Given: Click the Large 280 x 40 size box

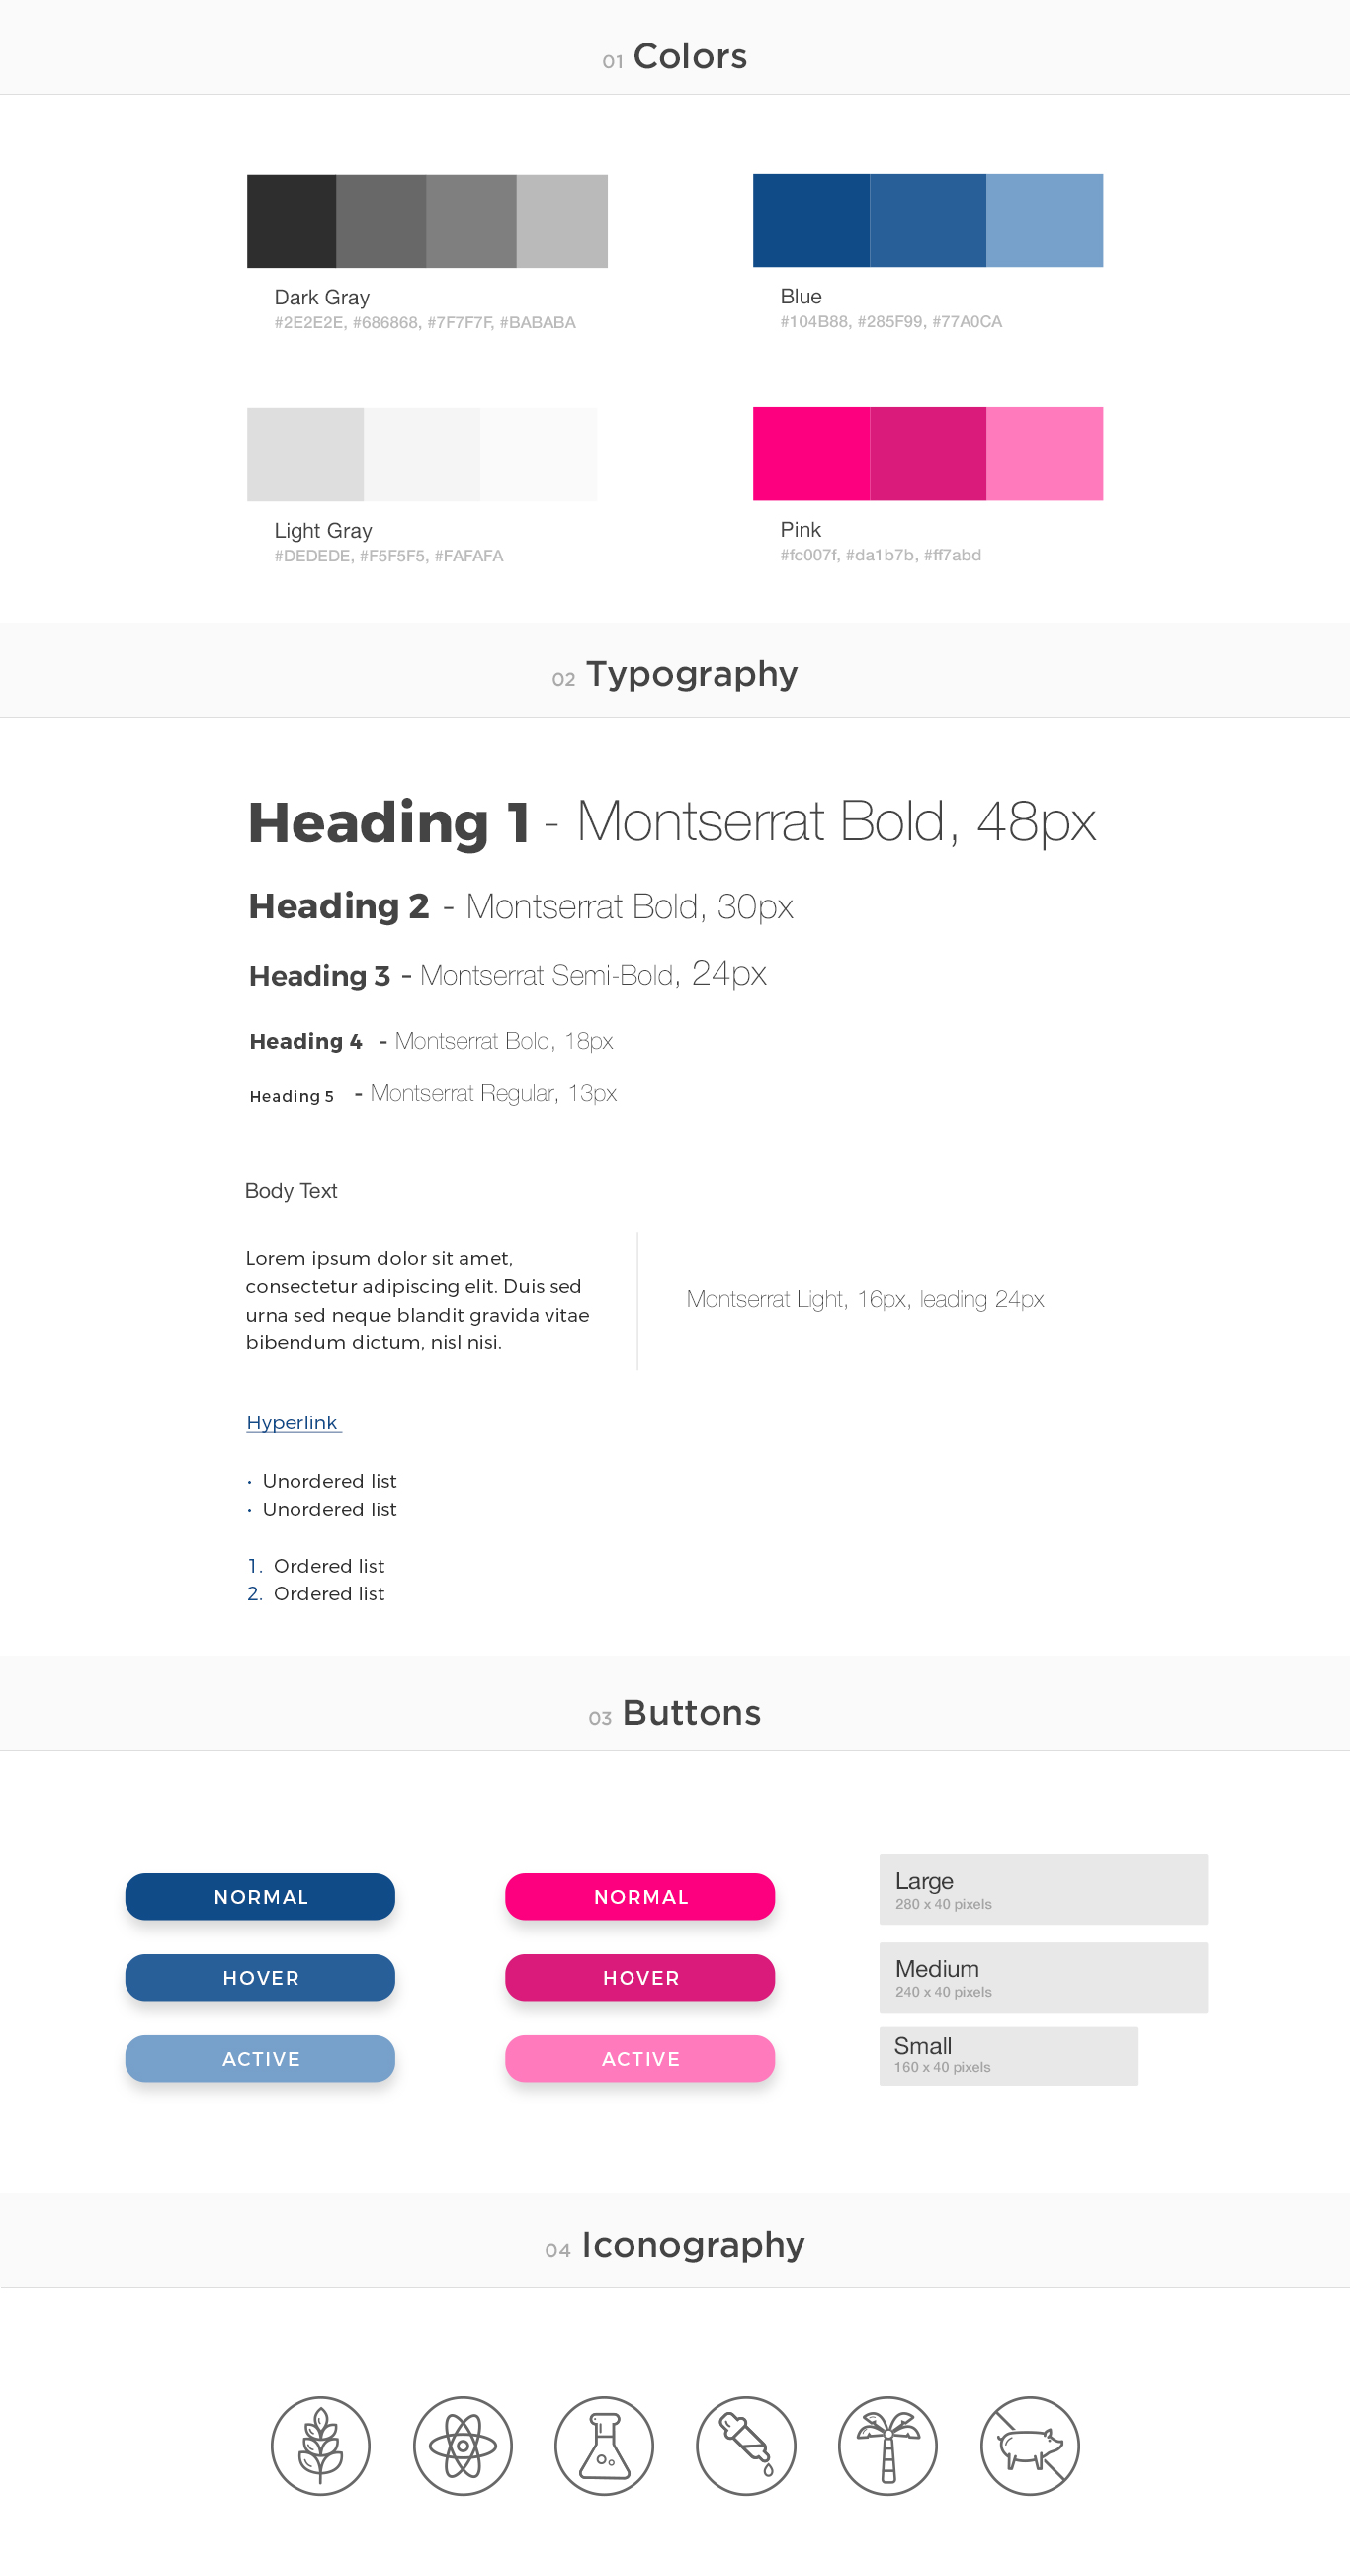Looking at the screenshot, I should (1043, 1889).
